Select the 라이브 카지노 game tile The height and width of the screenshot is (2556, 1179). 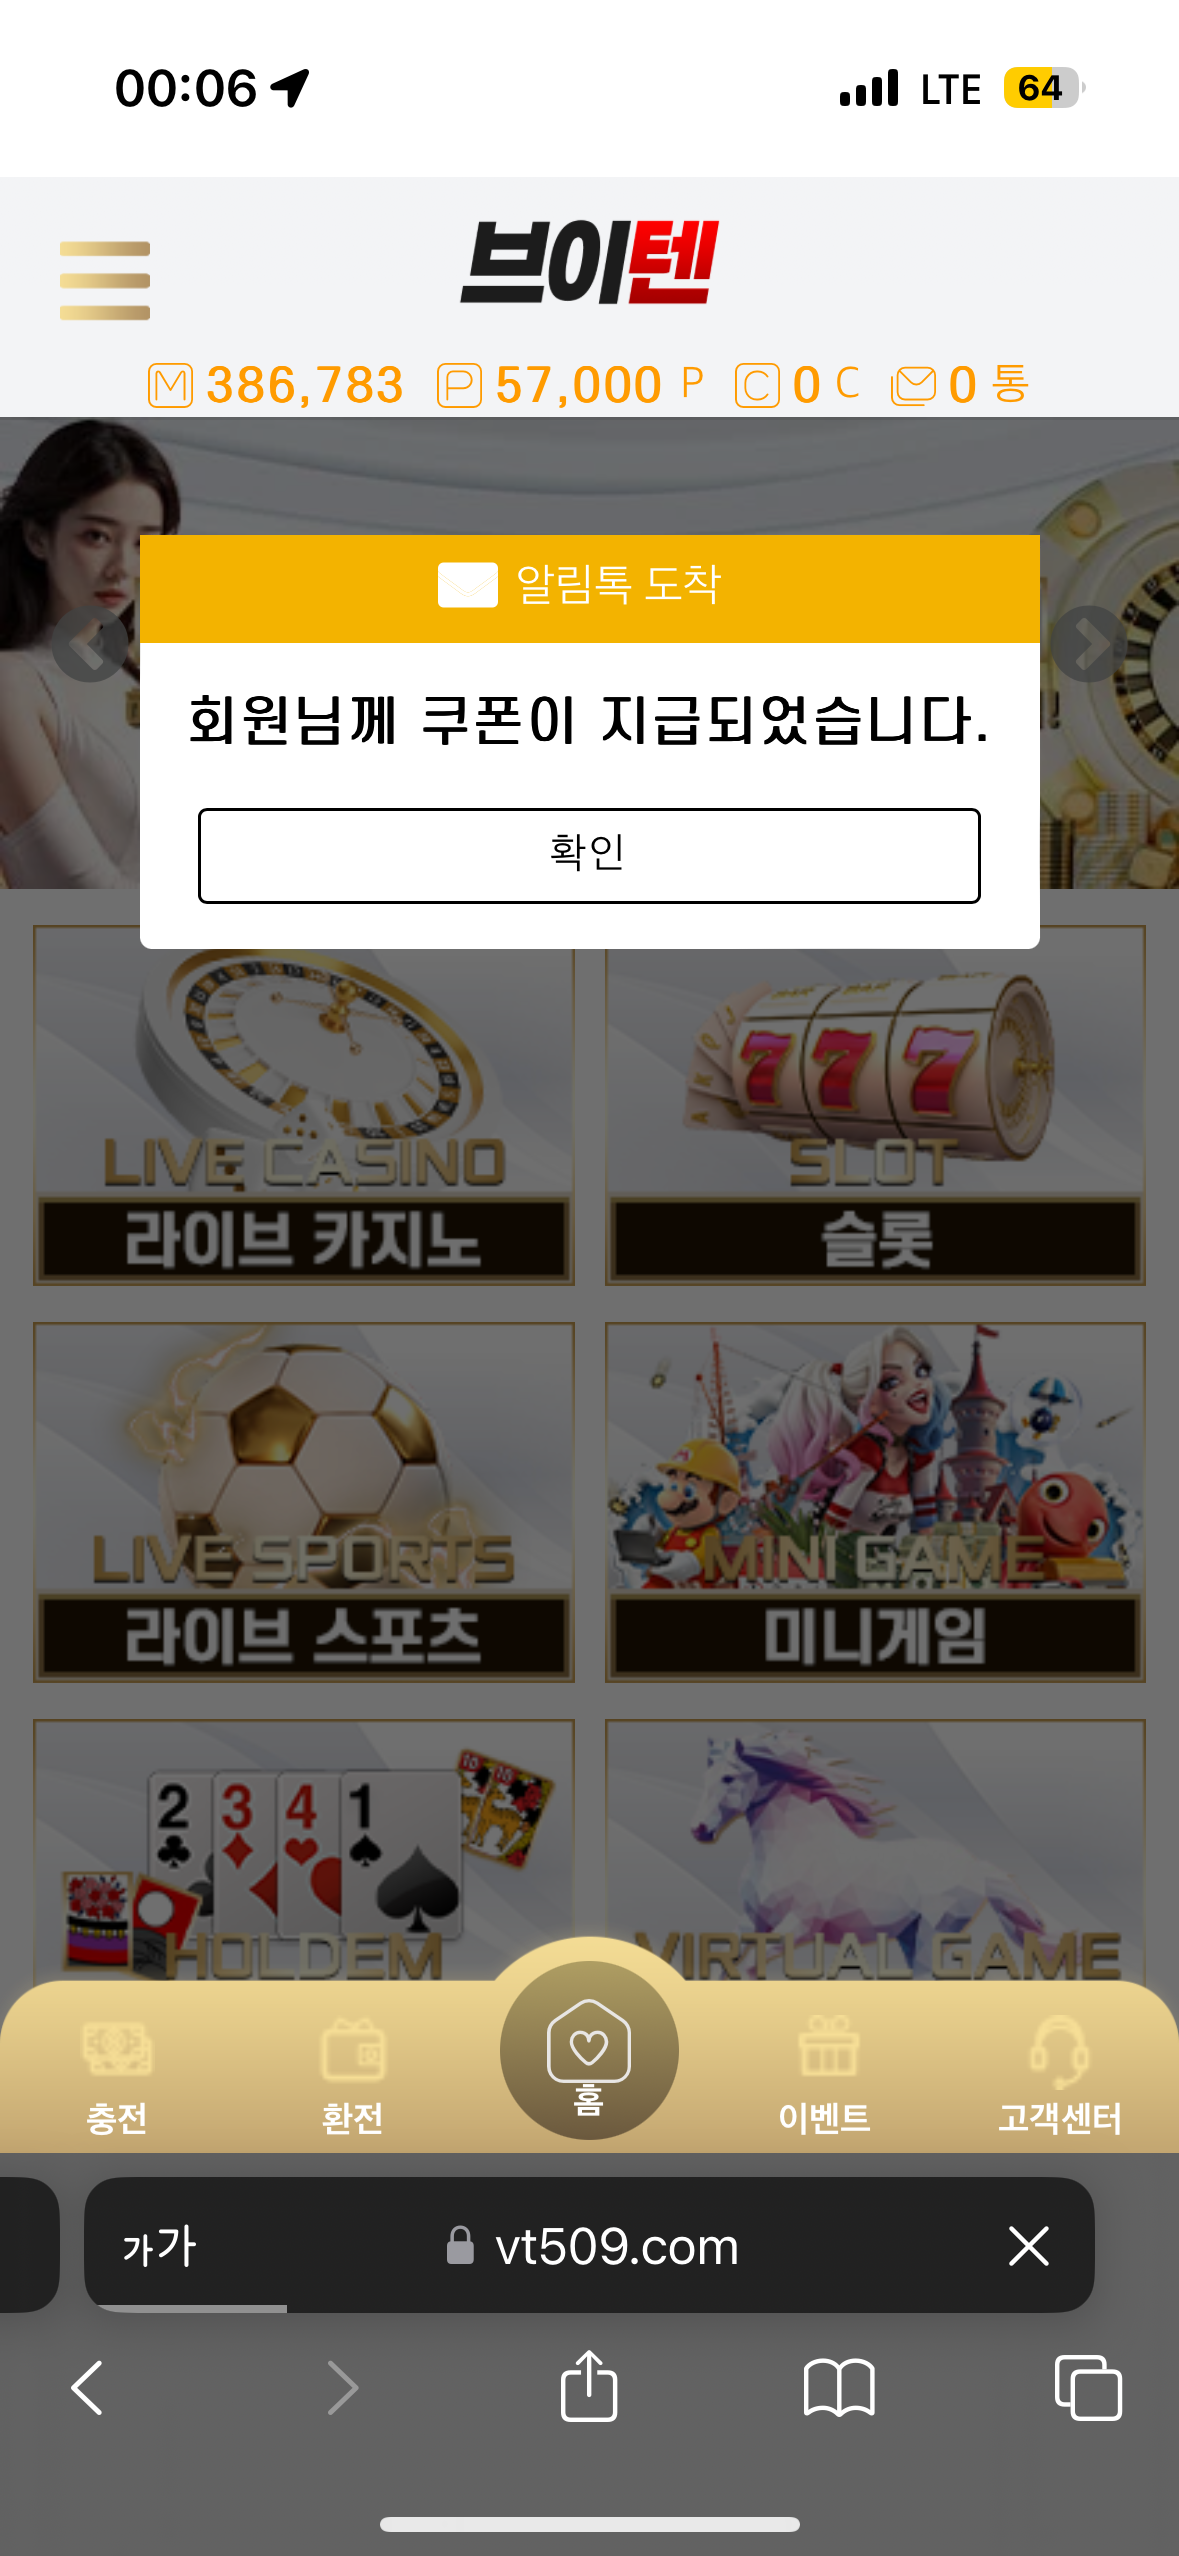click(304, 1105)
